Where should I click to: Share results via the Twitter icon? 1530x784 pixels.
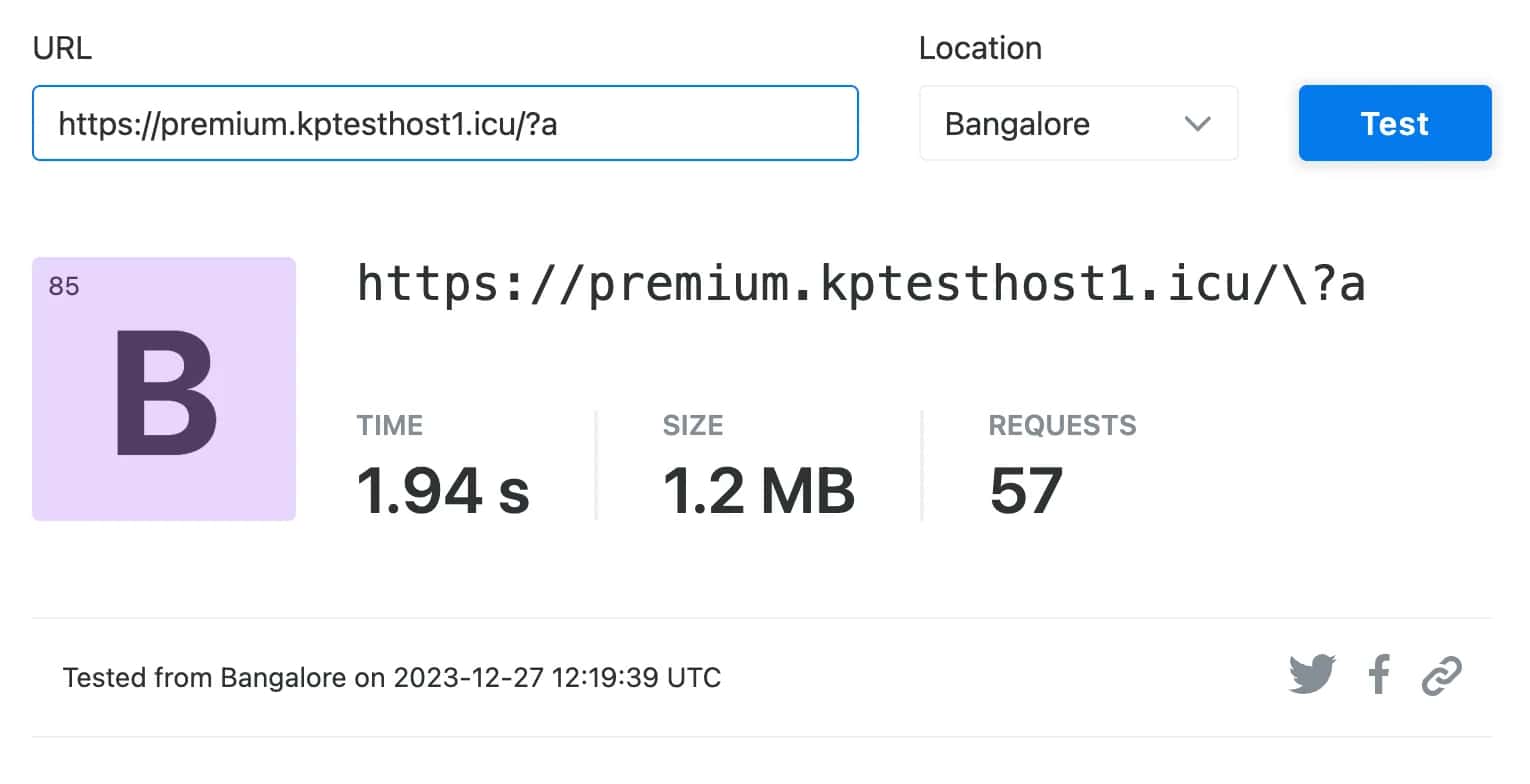click(x=1311, y=675)
